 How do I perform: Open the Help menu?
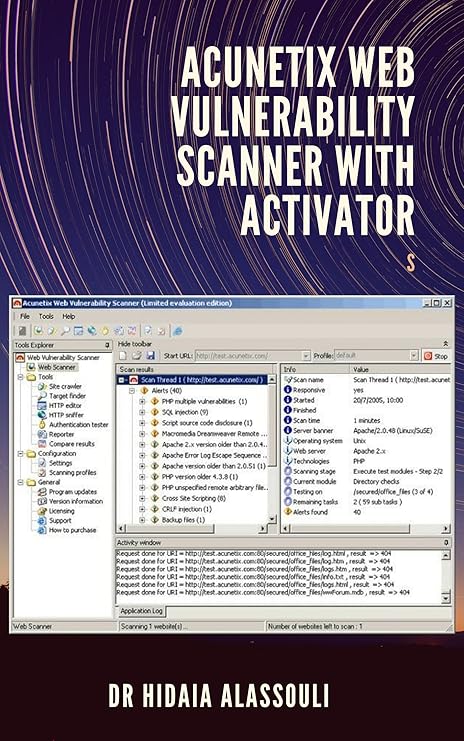[x=69, y=316]
